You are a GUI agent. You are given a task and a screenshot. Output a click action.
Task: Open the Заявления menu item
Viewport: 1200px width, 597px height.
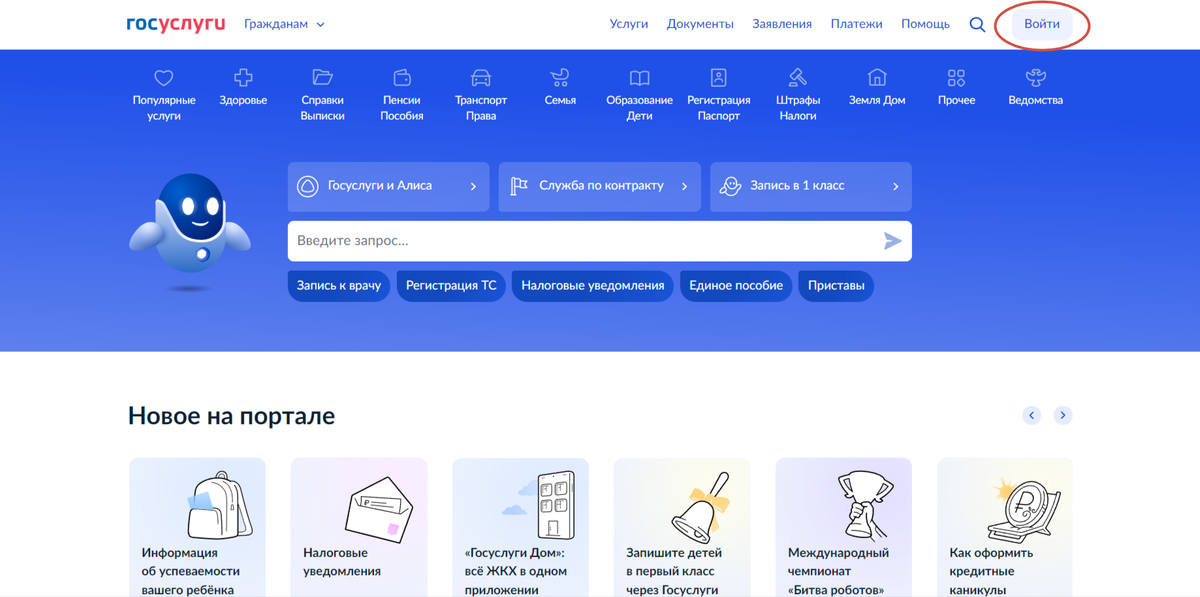782,24
